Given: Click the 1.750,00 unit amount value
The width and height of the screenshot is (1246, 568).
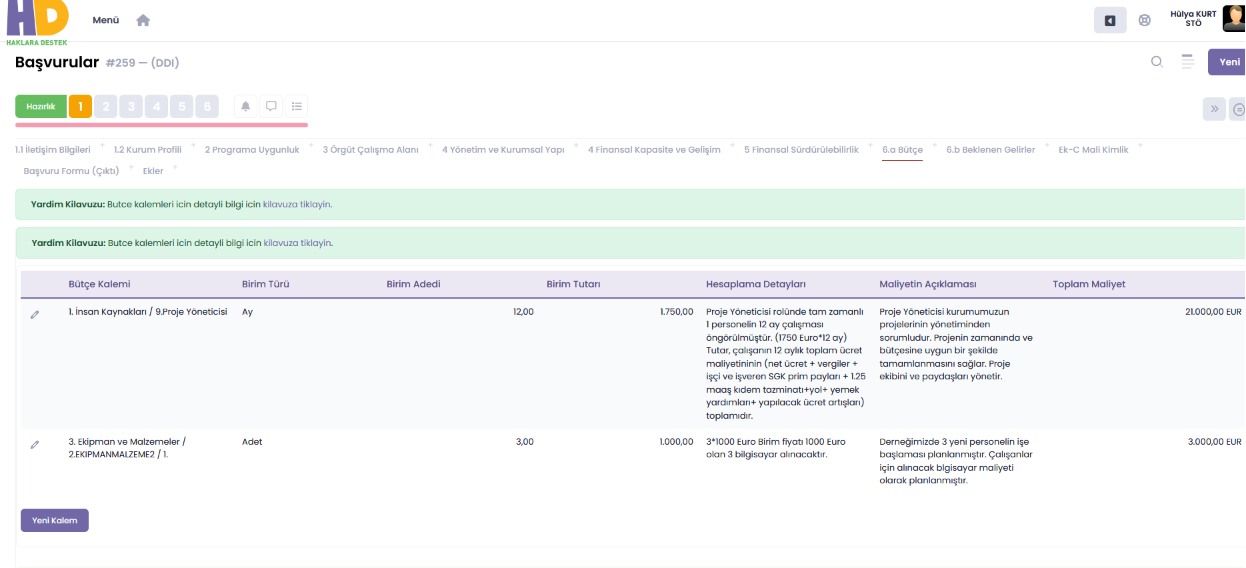Looking at the screenshot, I should (x=677, y=312).
